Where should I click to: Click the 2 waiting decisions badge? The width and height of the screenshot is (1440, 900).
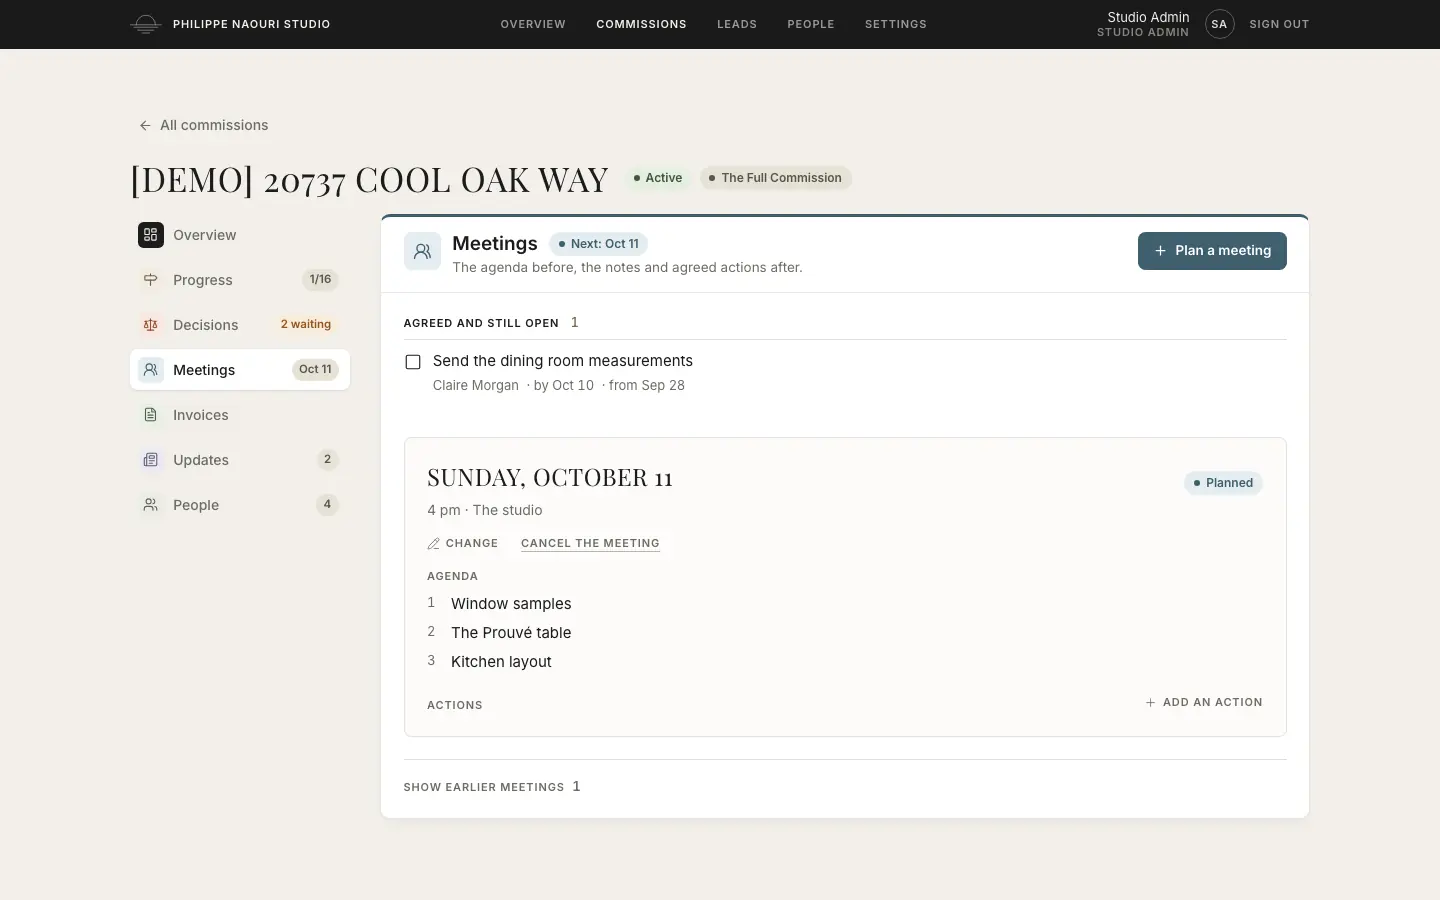point(305,325)
